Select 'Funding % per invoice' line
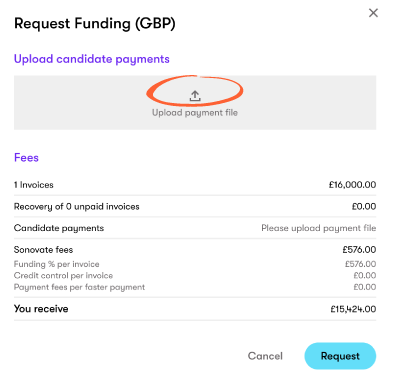The height and width of the screenshot is (376, 395). [57, 264]
